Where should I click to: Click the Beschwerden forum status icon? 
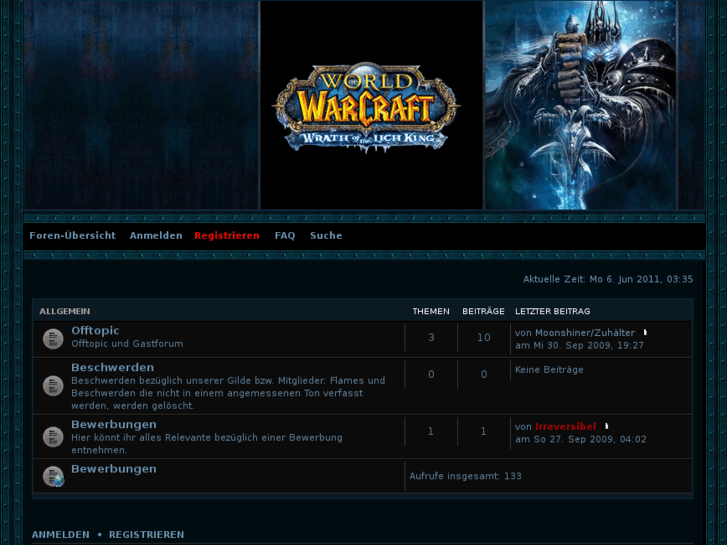tap(53, 386)
